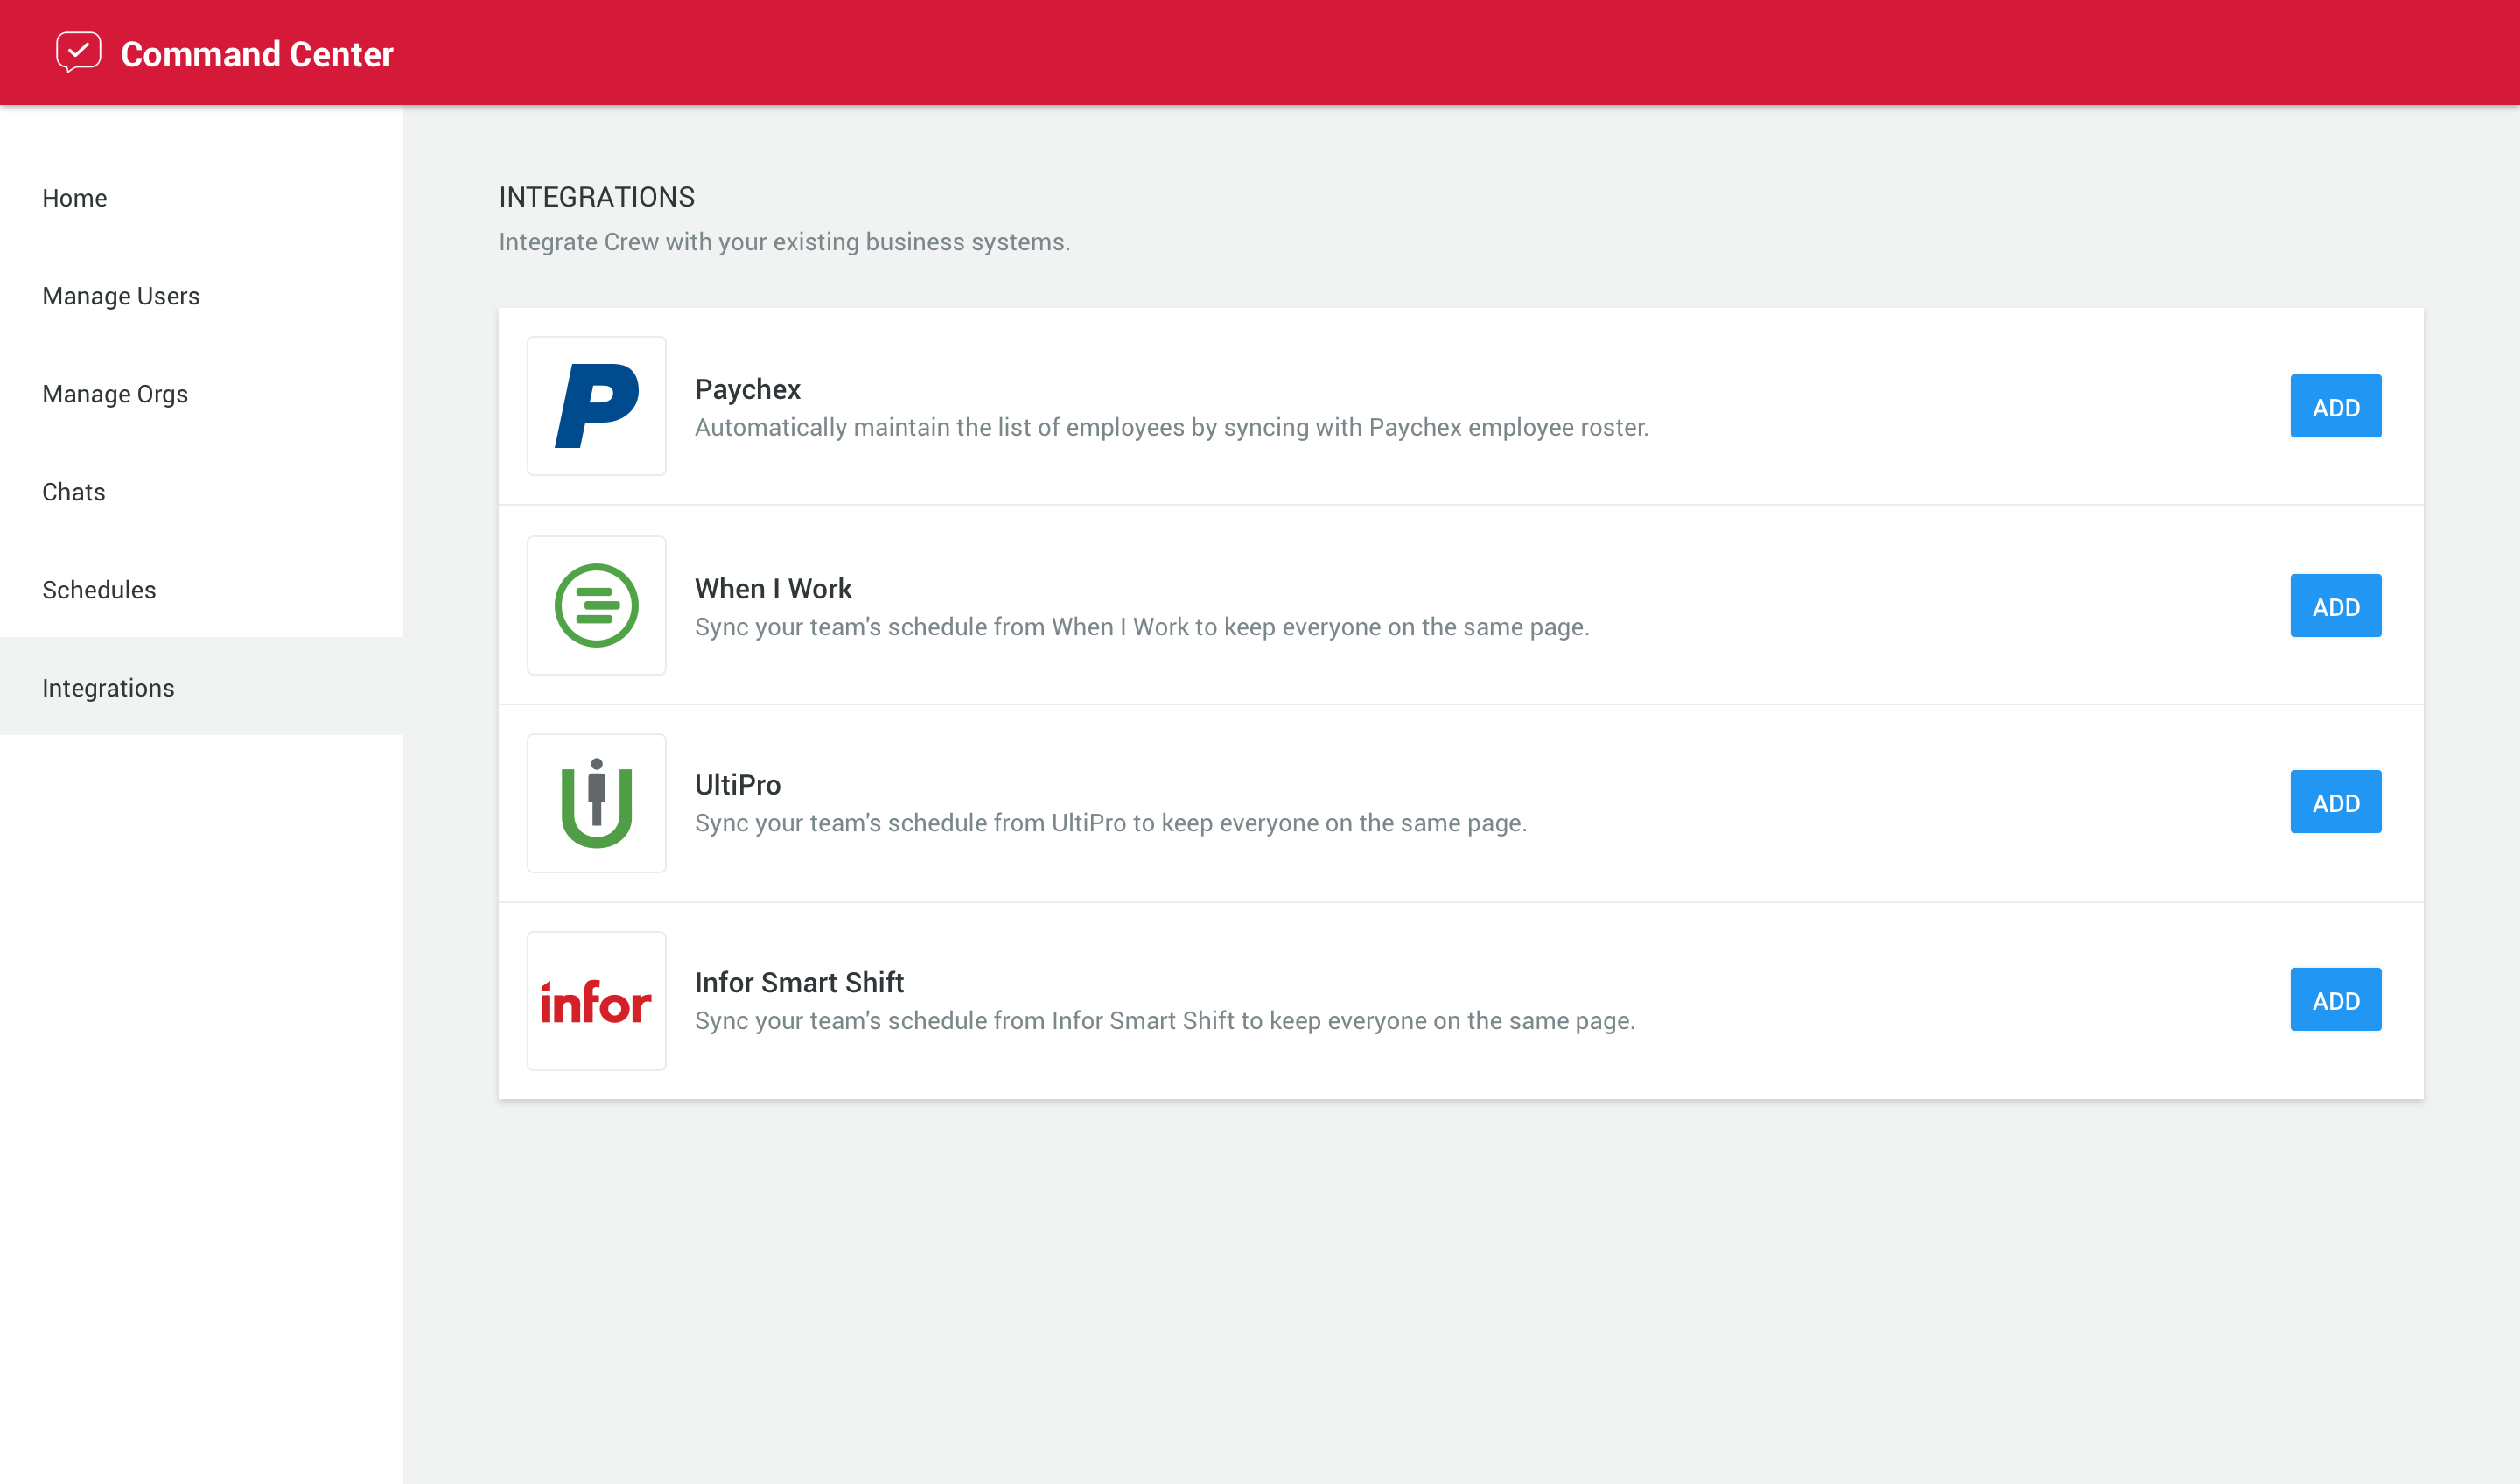
Task: Click the INTEGRATIONS page heading
Action: 597,197
